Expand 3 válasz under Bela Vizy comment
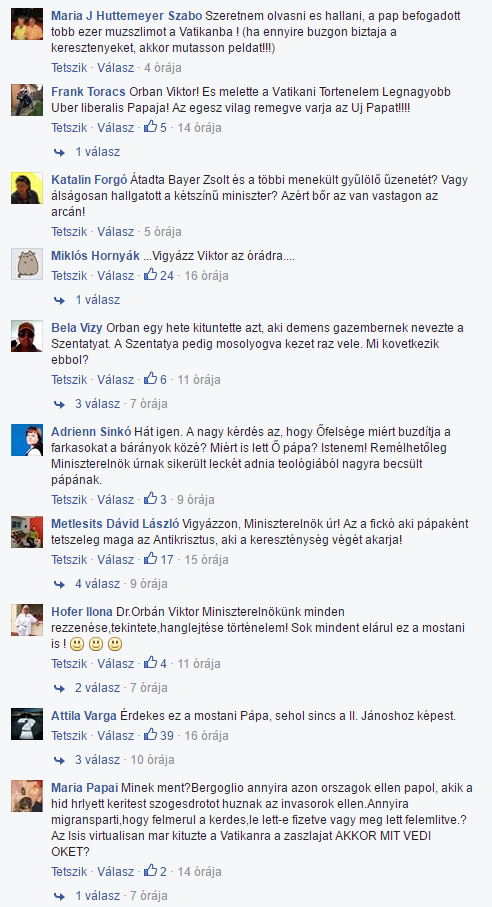 point(97,403)
